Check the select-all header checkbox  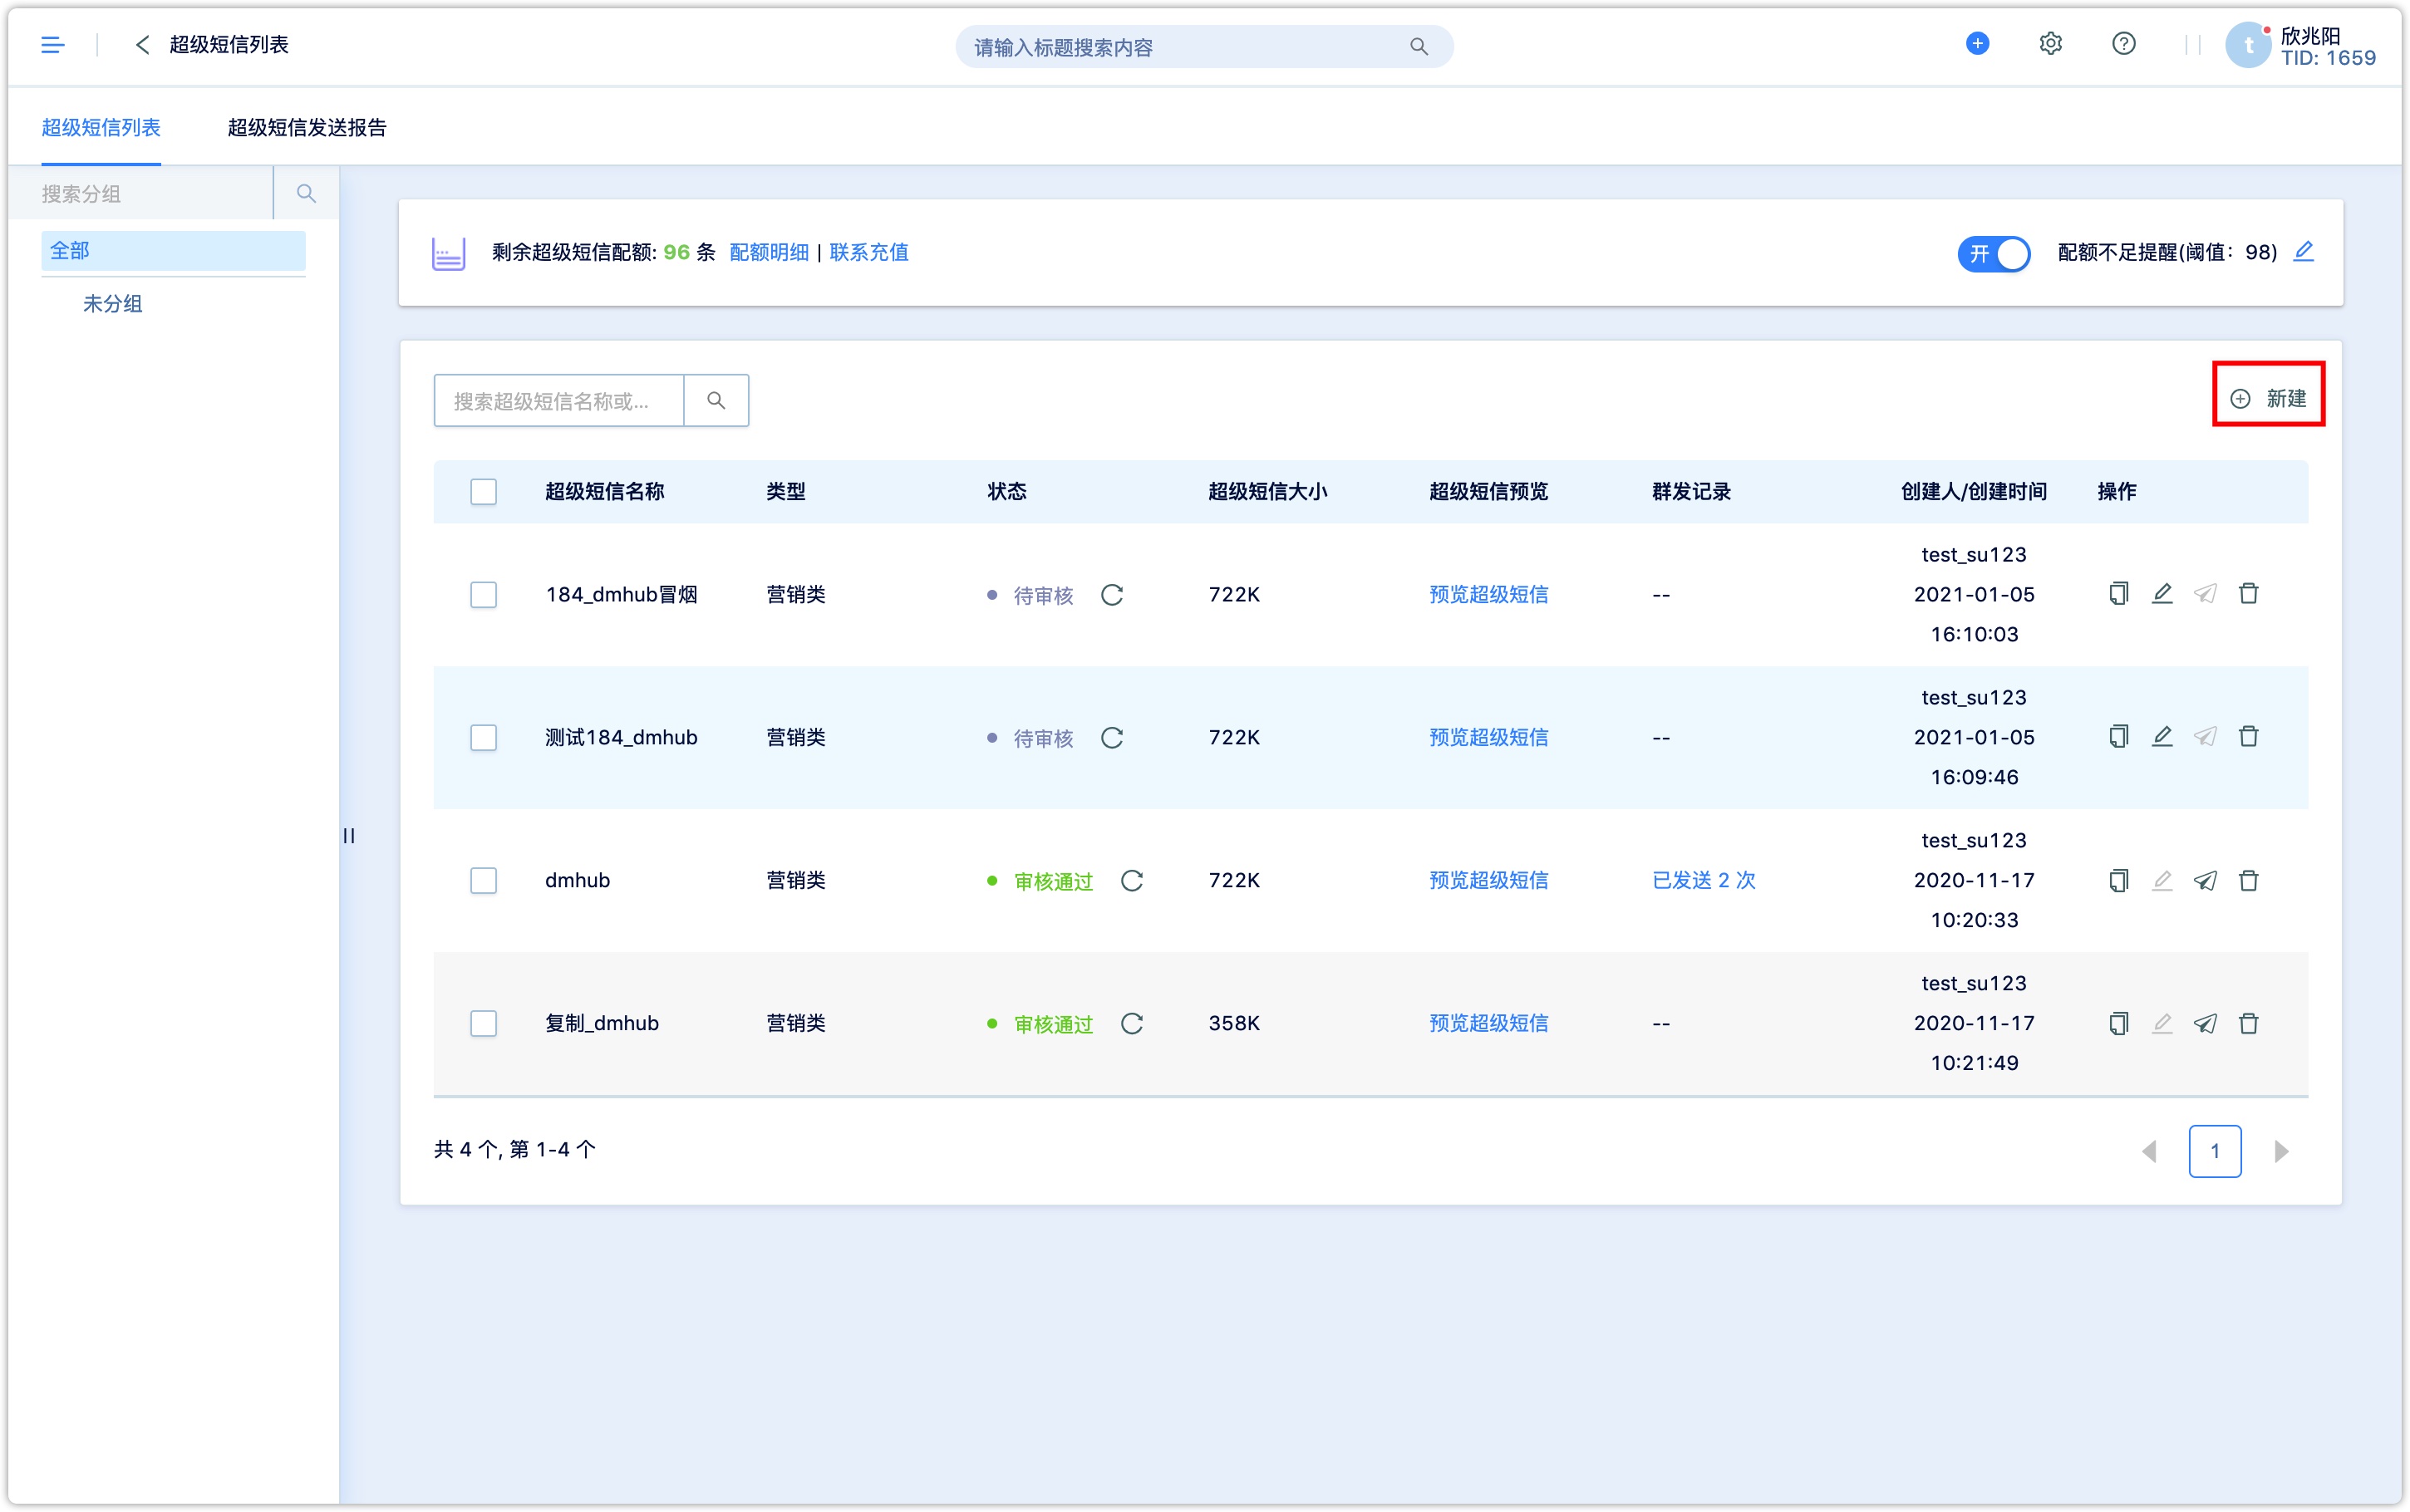pyautogui.click(x=483, y=492)
